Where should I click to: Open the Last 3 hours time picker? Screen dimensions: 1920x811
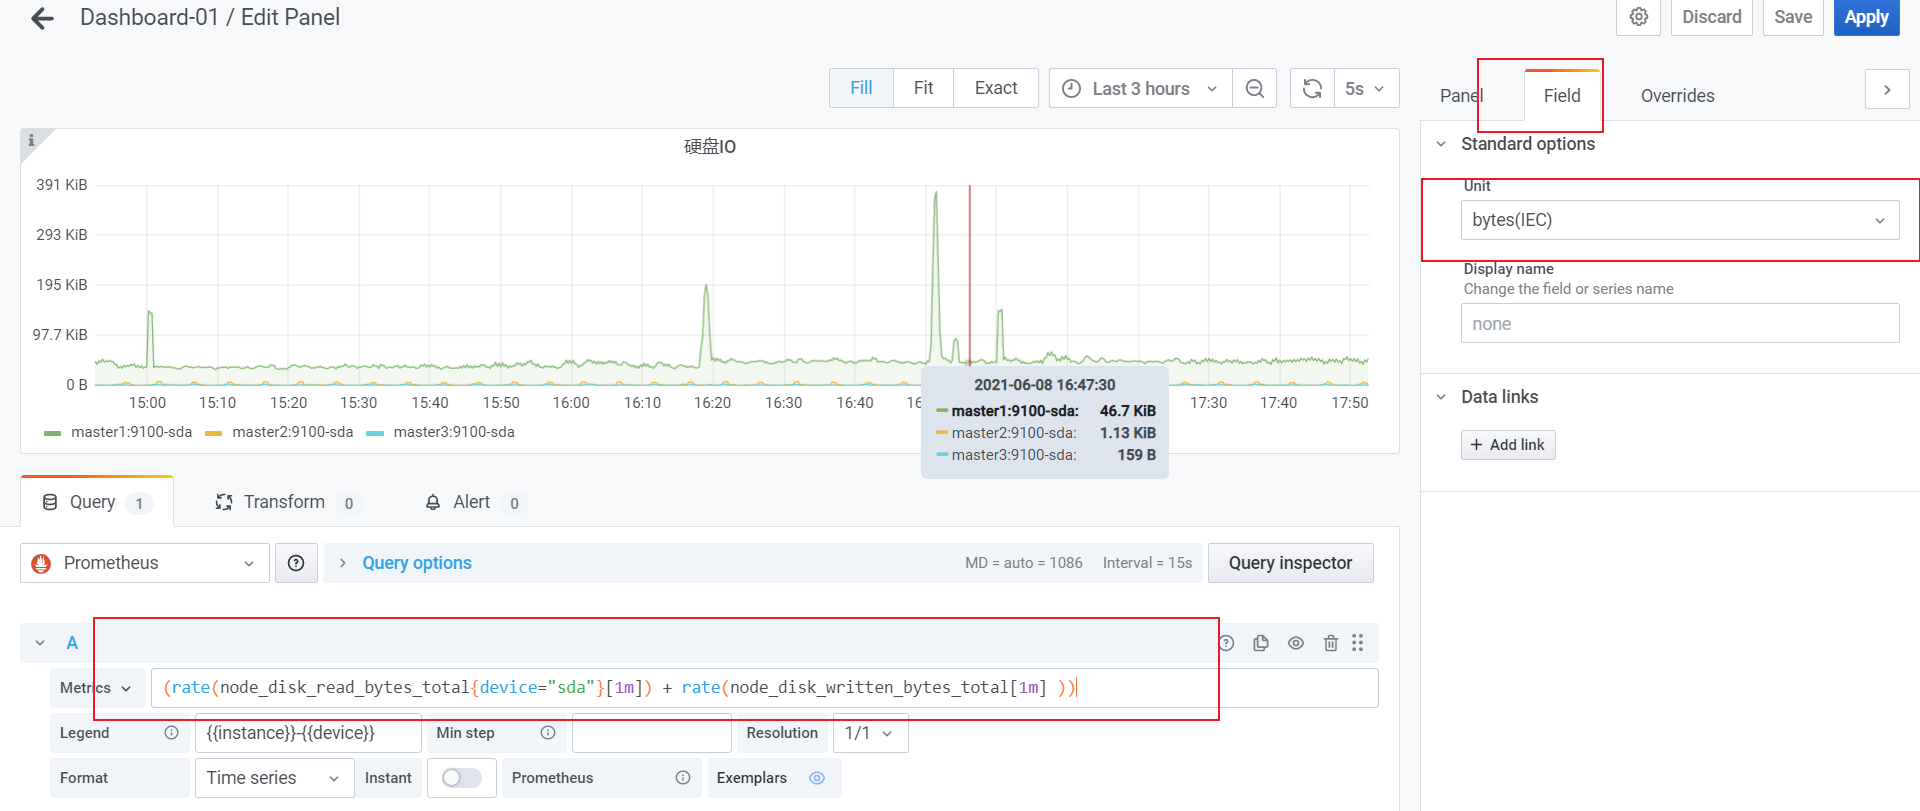tap(1141, 88)
